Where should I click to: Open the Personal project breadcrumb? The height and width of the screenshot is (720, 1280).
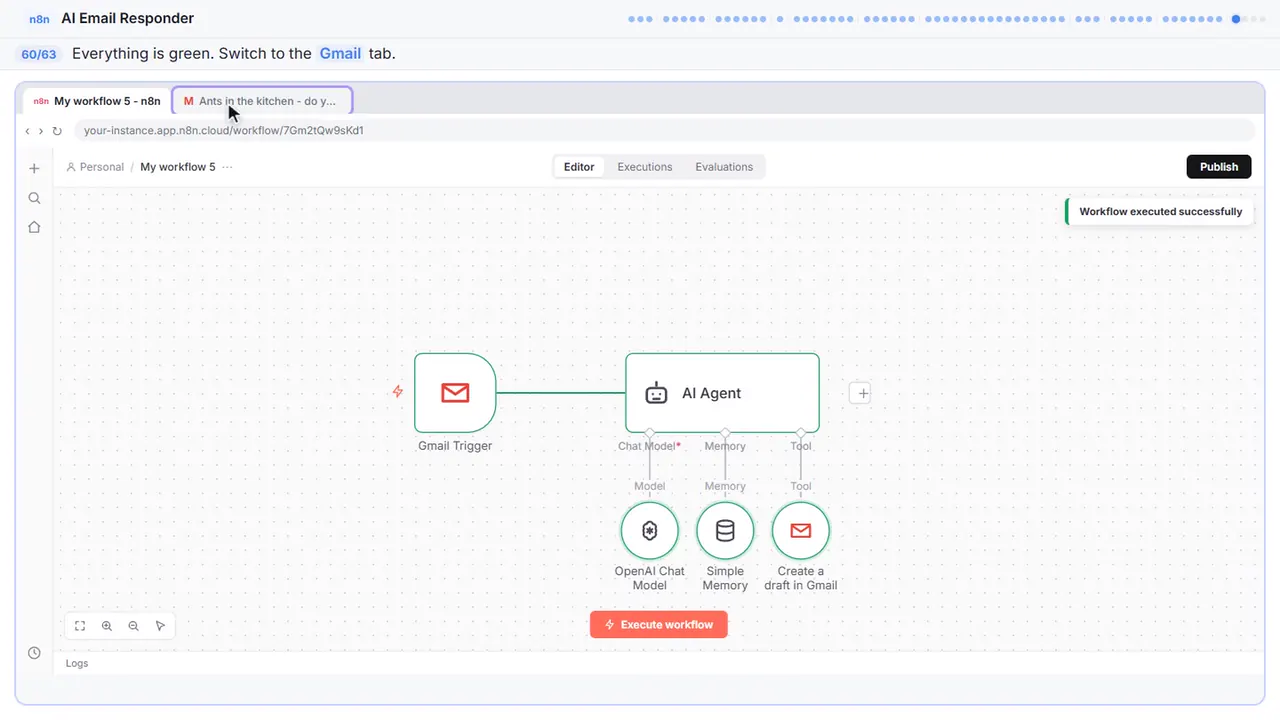(x=95, y=167)
